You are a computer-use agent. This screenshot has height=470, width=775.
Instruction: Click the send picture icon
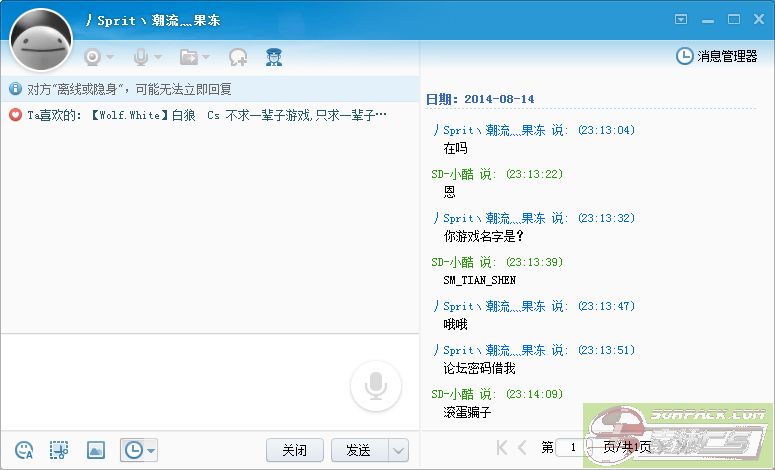(96, 450)
